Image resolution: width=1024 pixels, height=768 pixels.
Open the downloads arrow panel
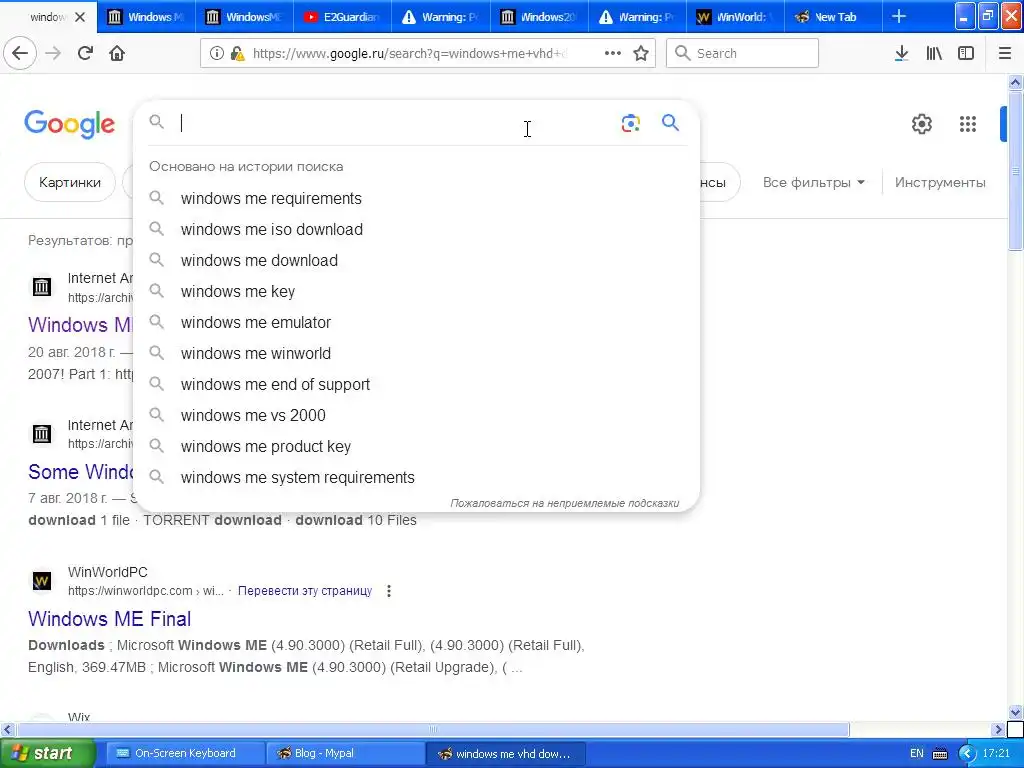(901, 53)
